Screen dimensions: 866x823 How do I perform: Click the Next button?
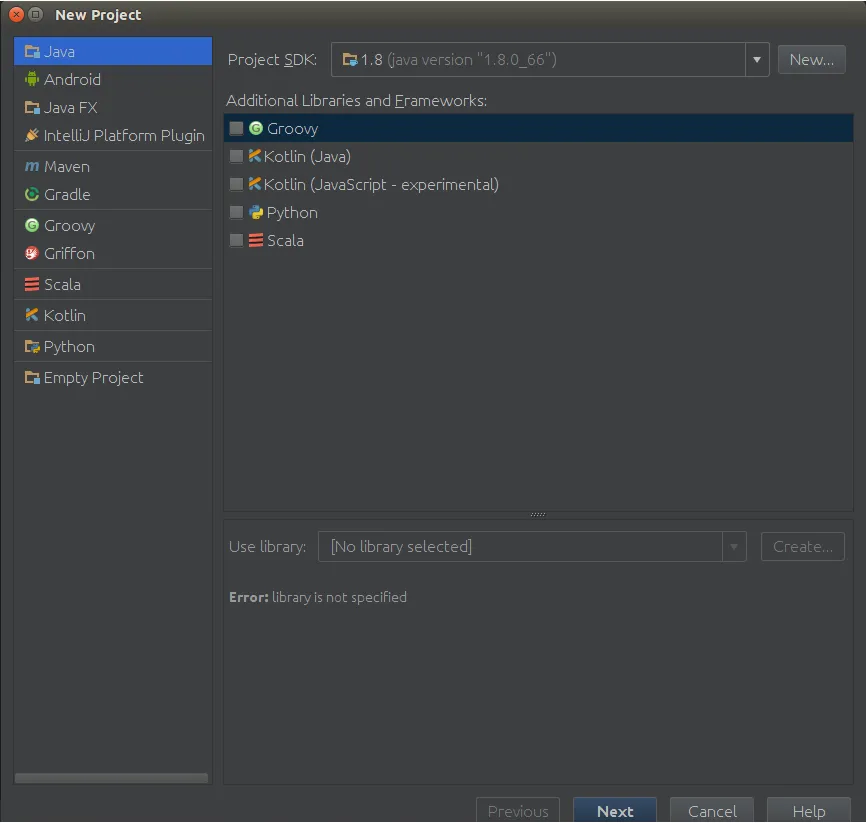[x=615, y=811]
